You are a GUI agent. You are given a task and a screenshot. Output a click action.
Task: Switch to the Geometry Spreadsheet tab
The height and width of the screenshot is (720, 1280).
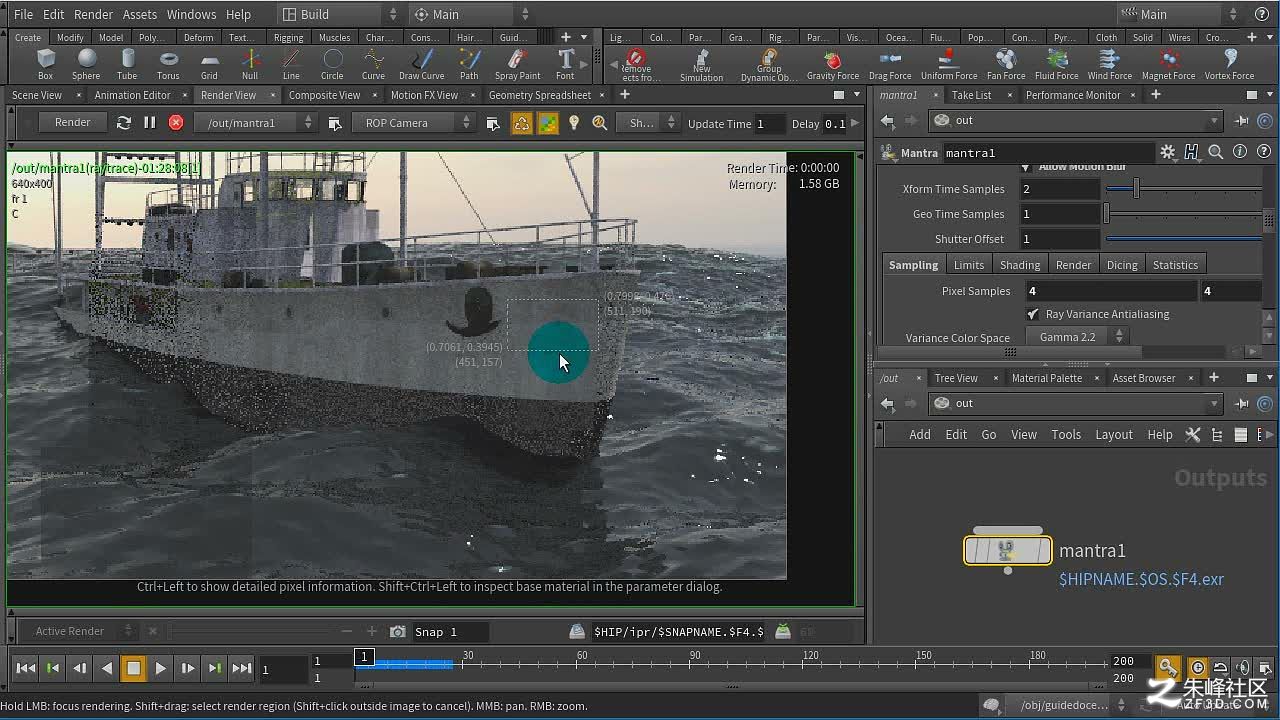point(540,95)
